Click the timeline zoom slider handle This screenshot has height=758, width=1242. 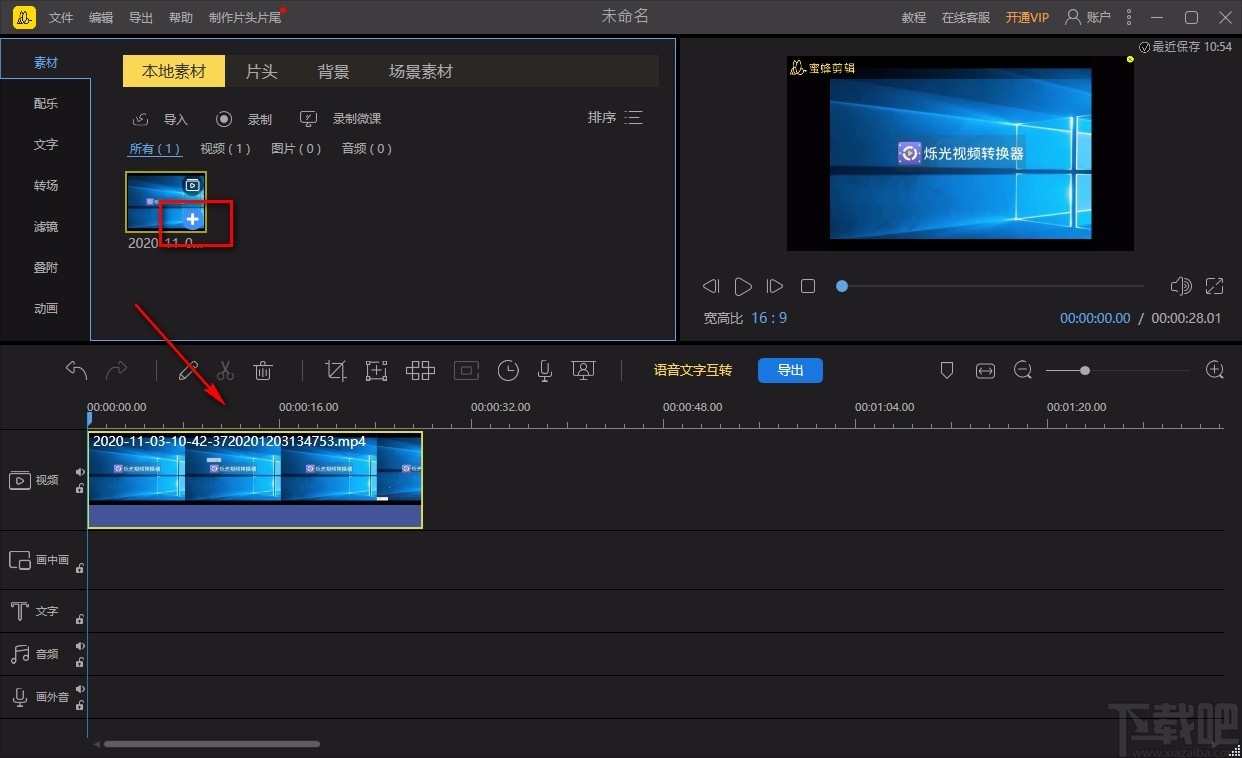click(x=1085, y=371)
